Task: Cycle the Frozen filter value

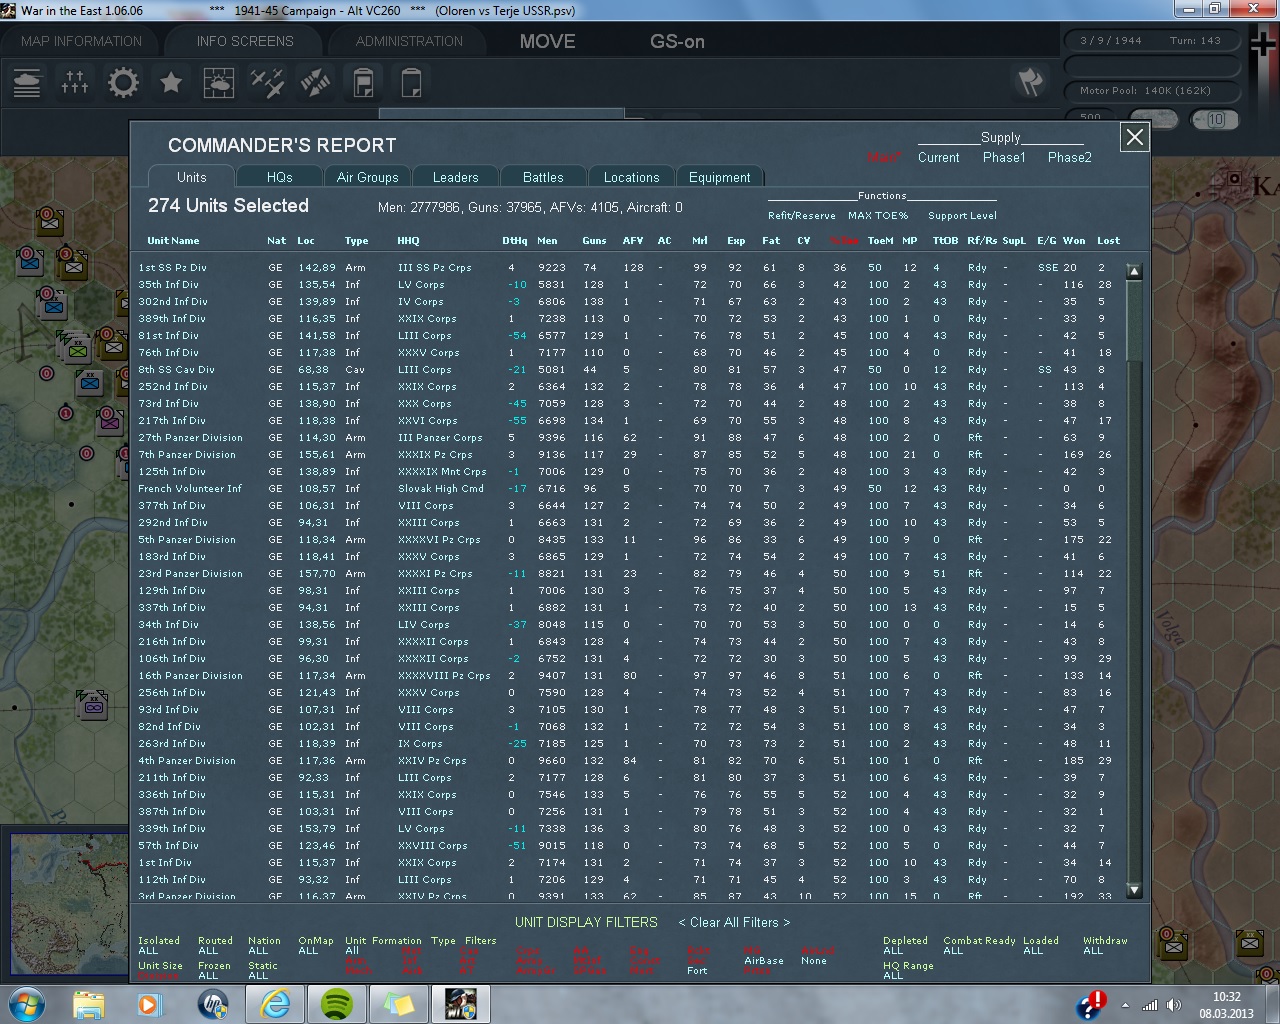Action: coord(208,976)
